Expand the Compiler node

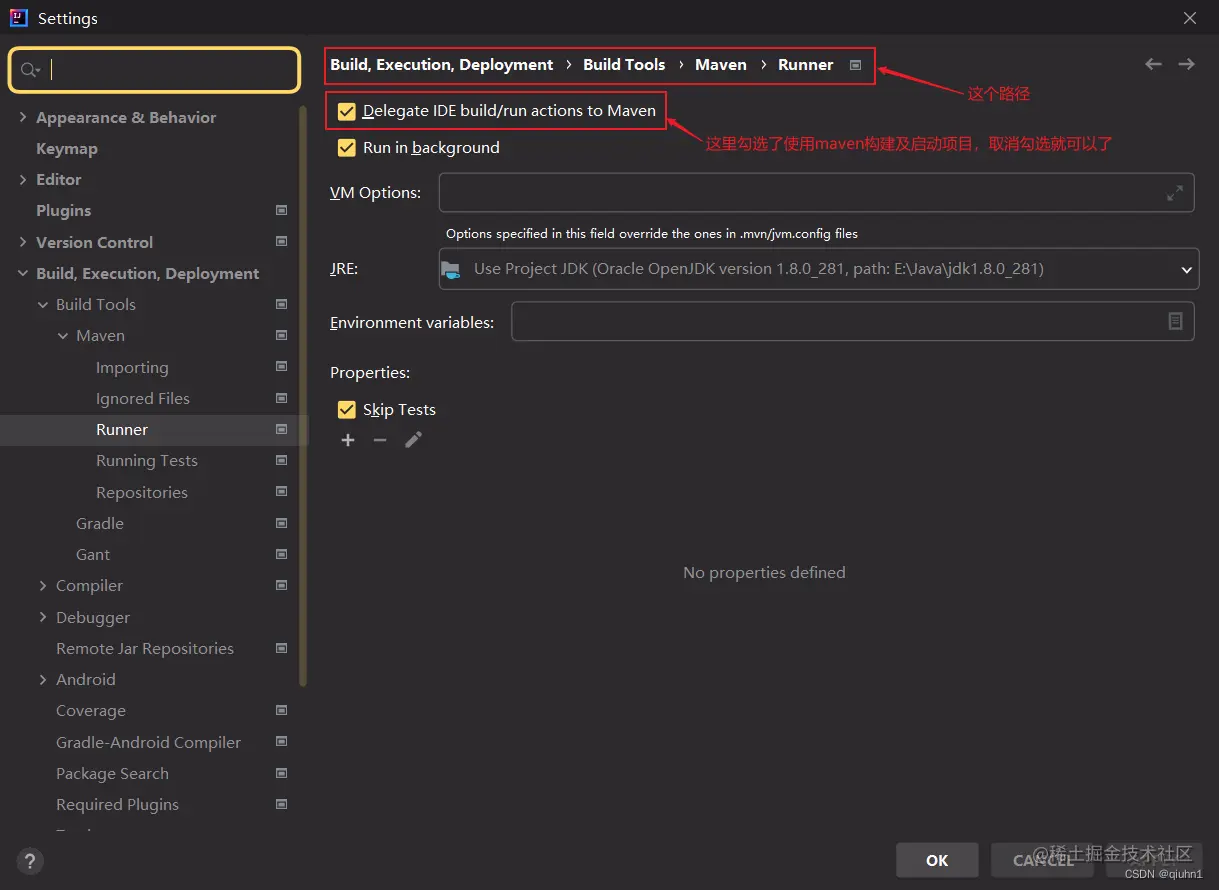[43, 585]
